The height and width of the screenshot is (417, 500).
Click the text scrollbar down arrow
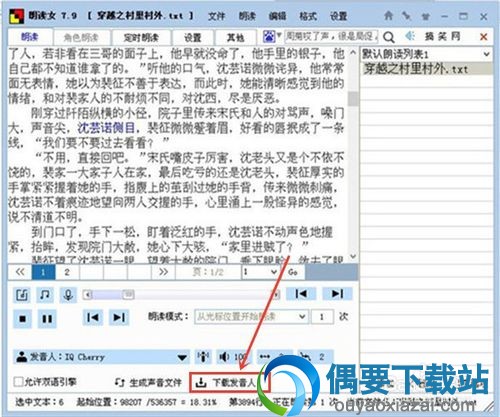click(353, 256)
